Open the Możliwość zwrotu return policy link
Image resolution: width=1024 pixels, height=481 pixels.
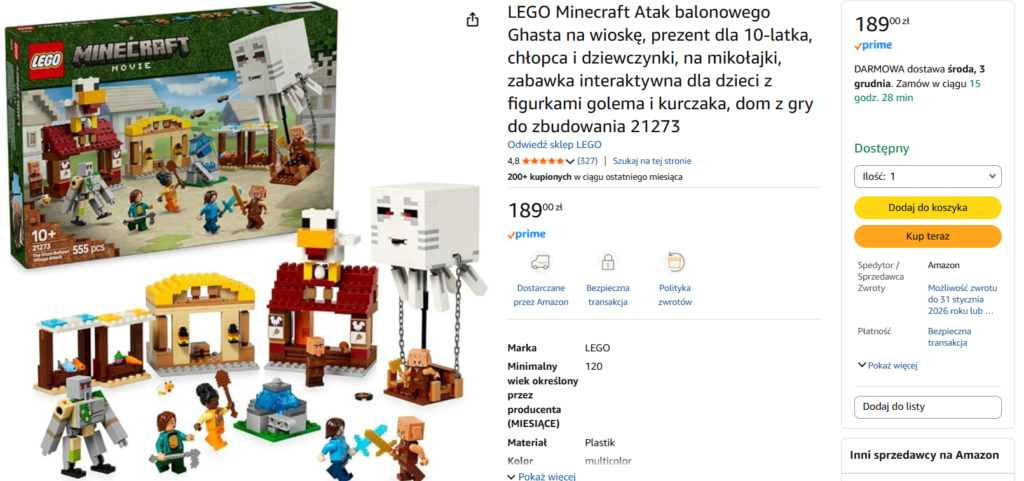point(963,299)
